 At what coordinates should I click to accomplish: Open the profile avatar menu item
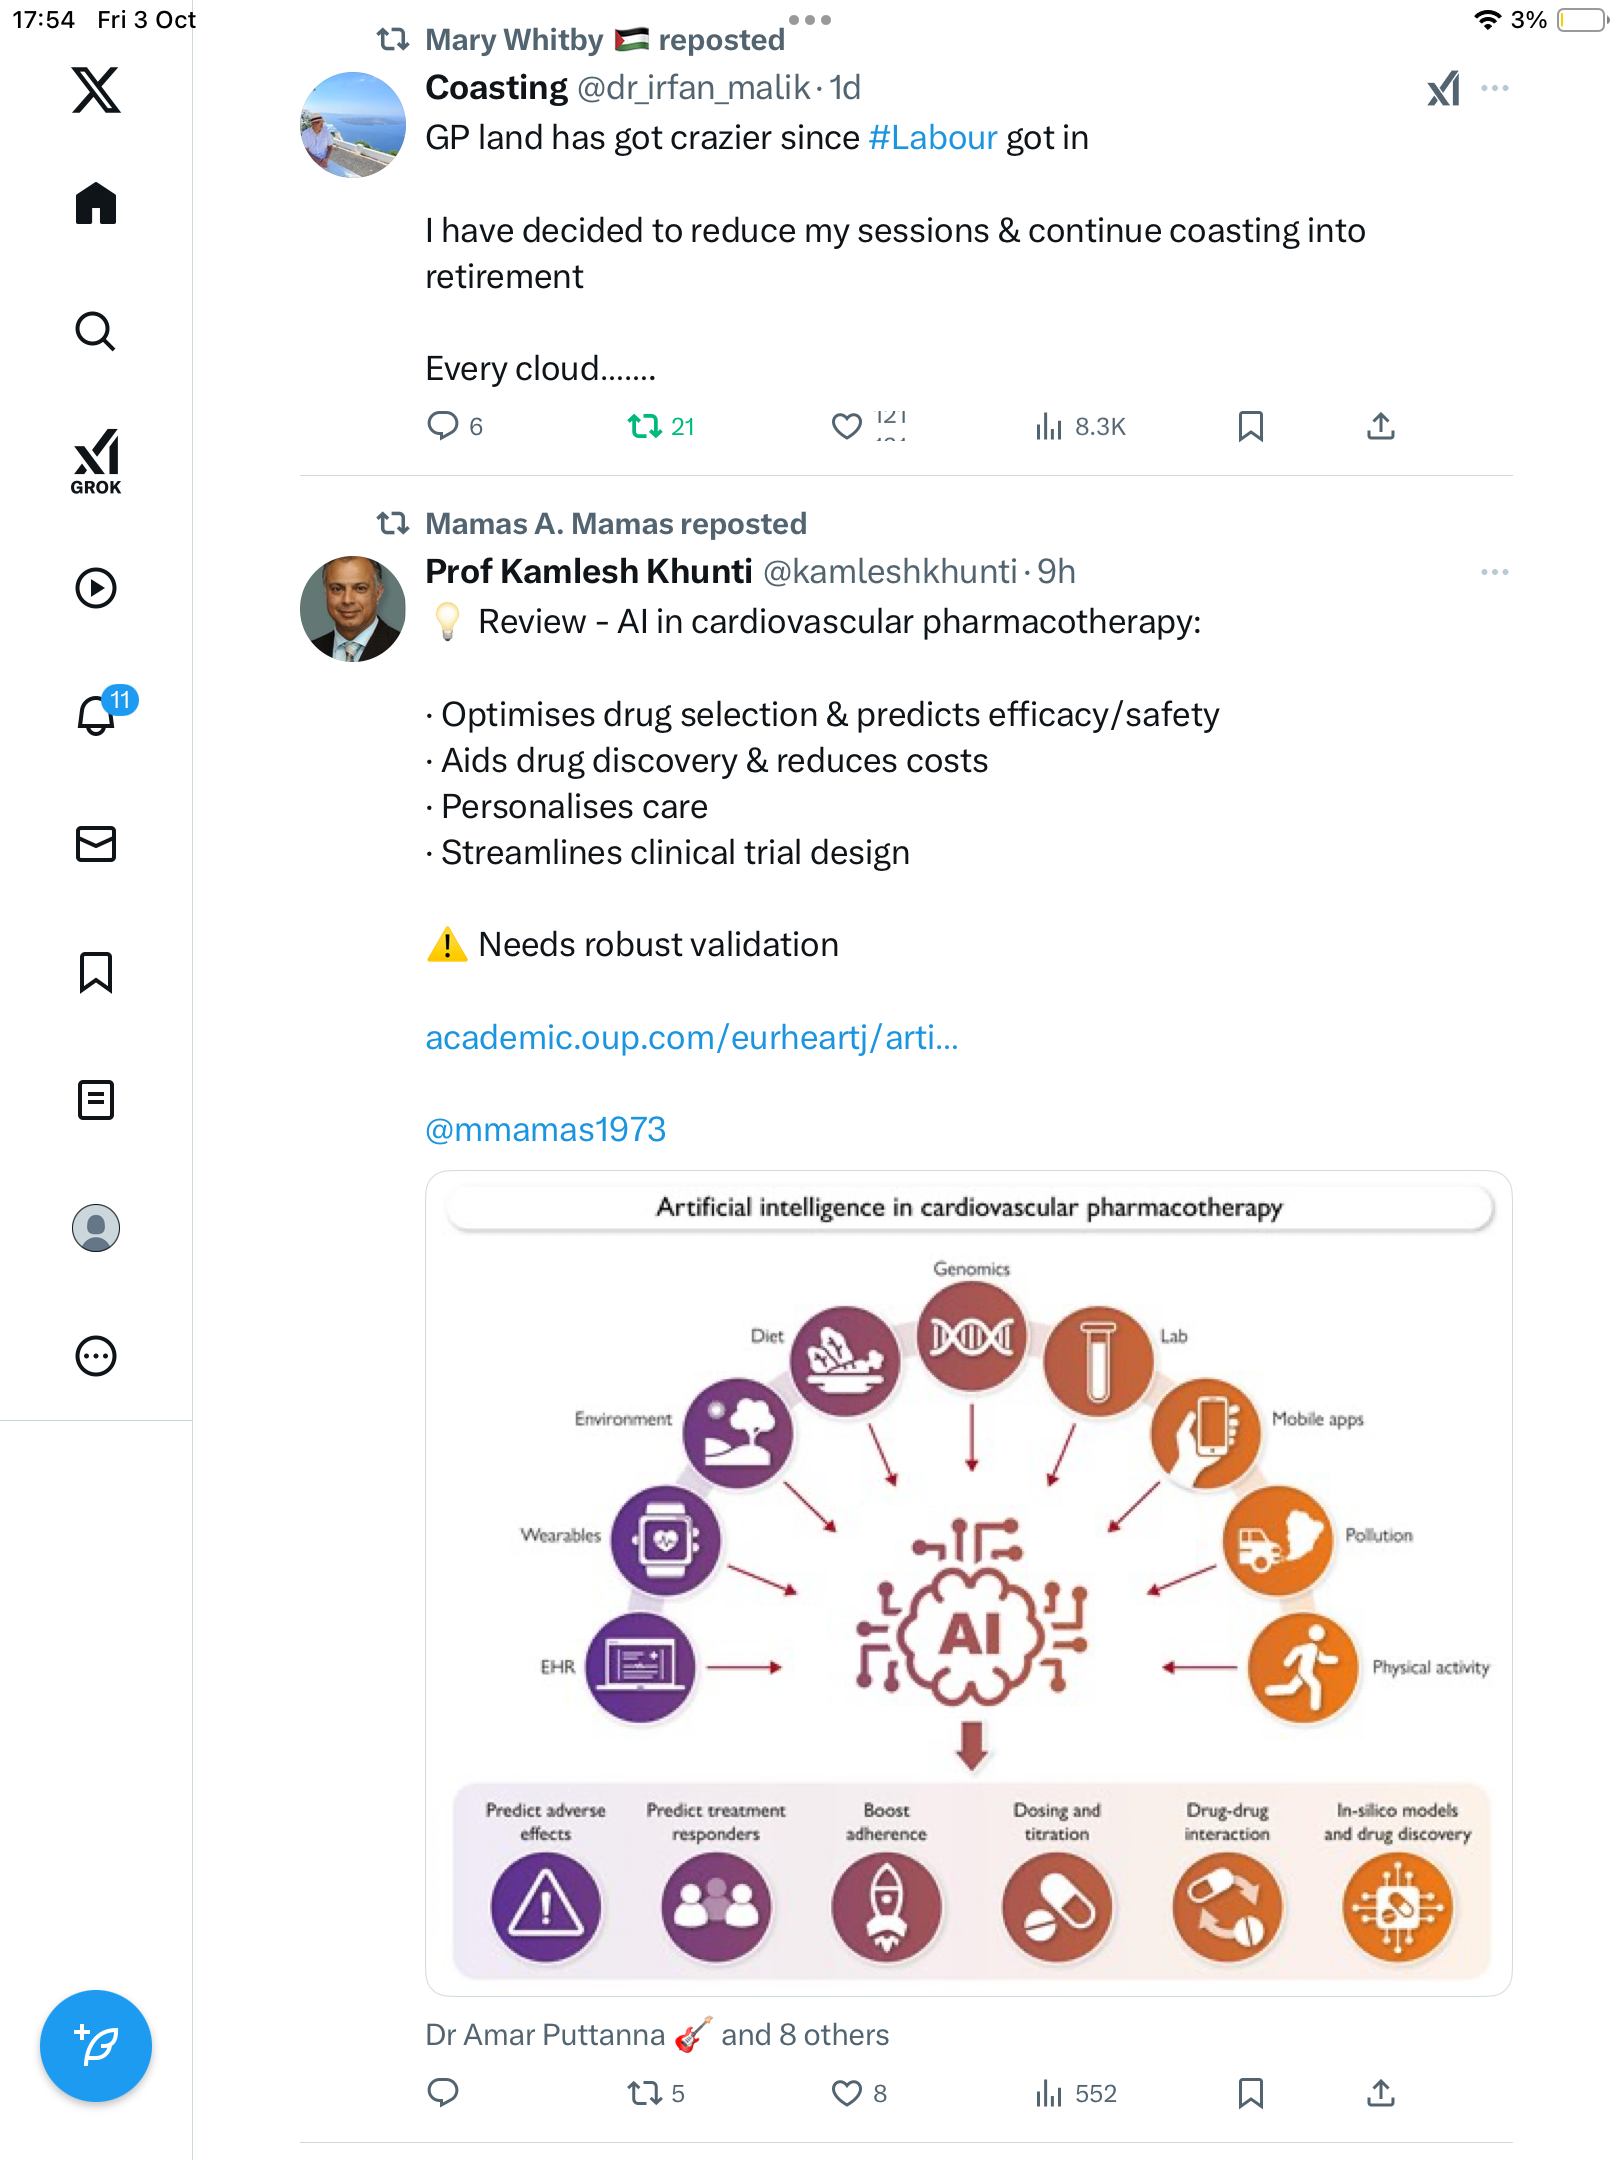pos(96,1228)
